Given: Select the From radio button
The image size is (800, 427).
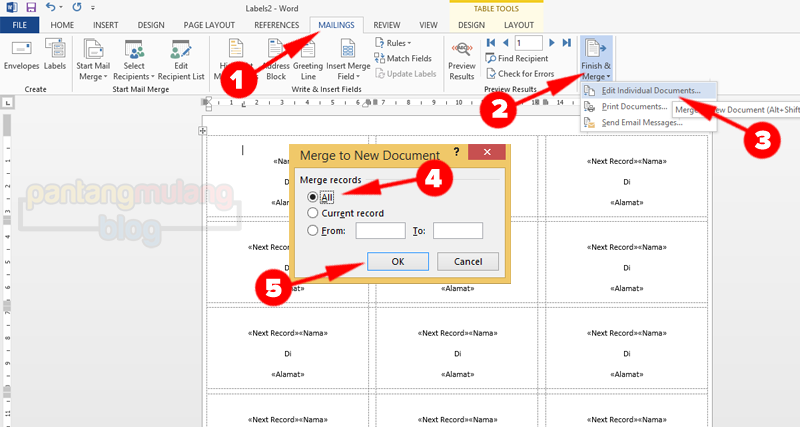Looking at the screenshot, I should (x=312, y=230).
